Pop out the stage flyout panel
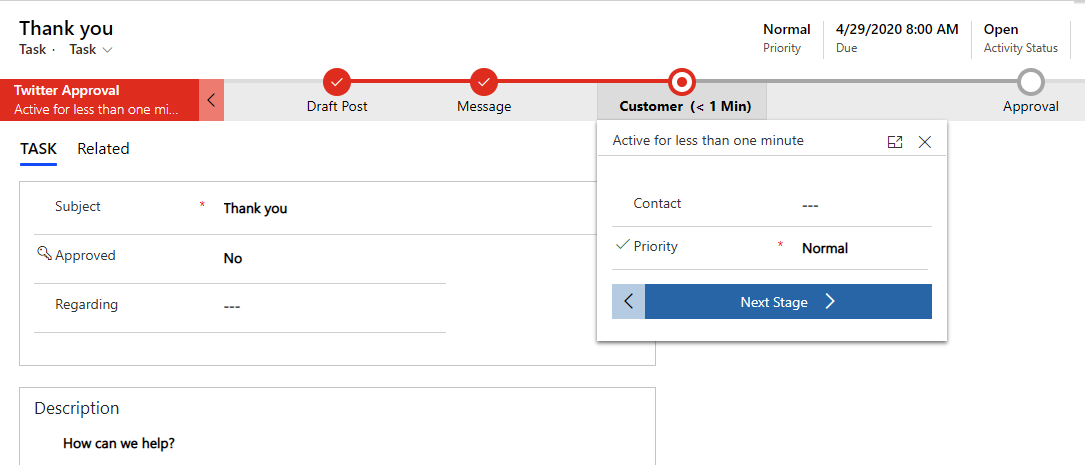1085x465 pixels. [x=895, y=142]
